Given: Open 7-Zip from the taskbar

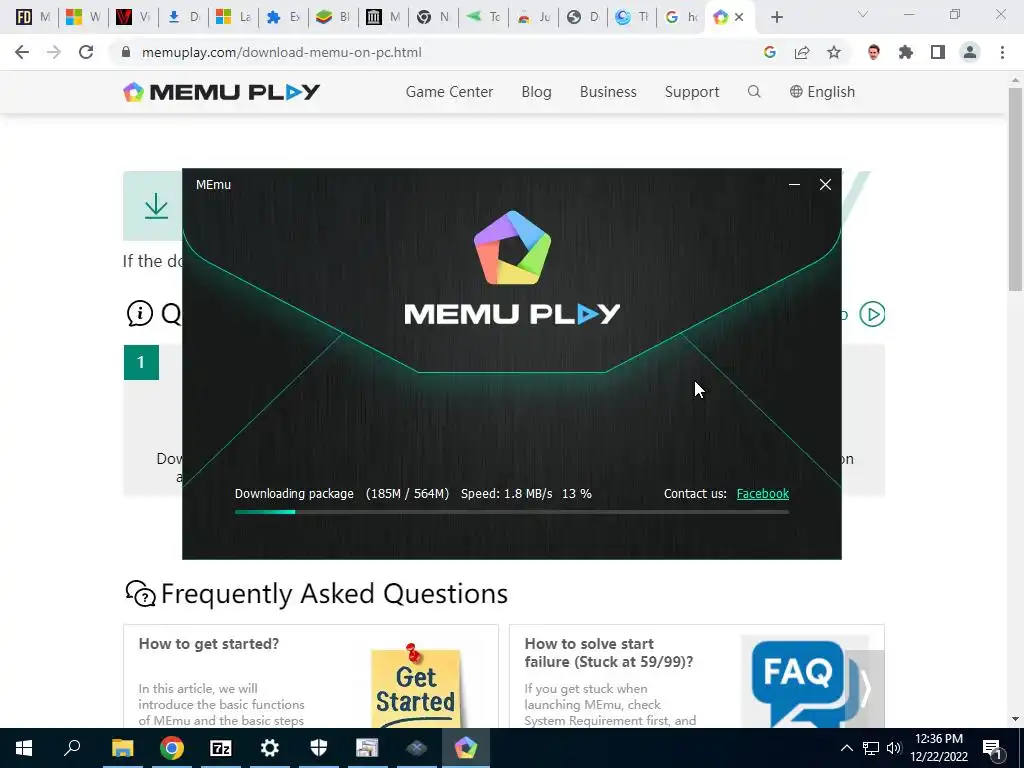Looking at the screenshot, I should 221,748.
